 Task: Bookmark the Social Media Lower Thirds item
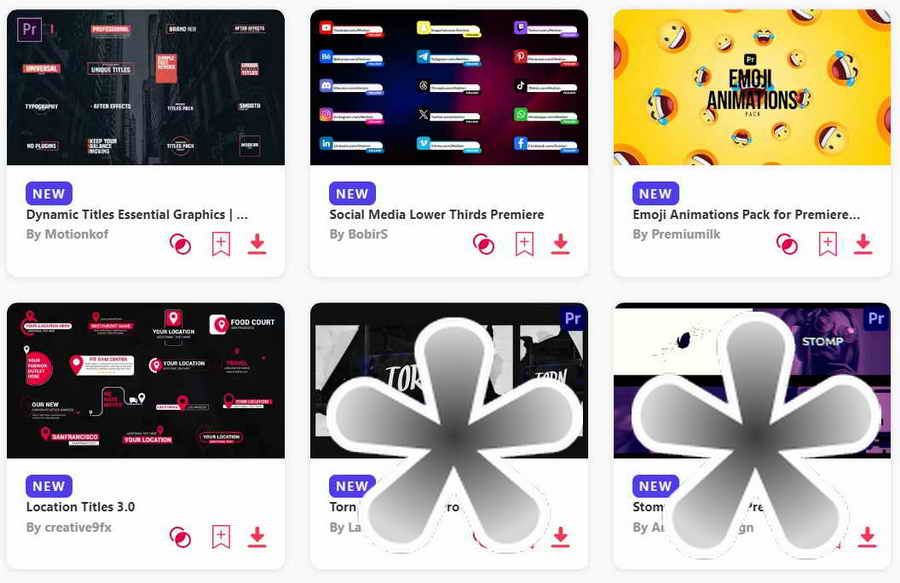point(524,244)
